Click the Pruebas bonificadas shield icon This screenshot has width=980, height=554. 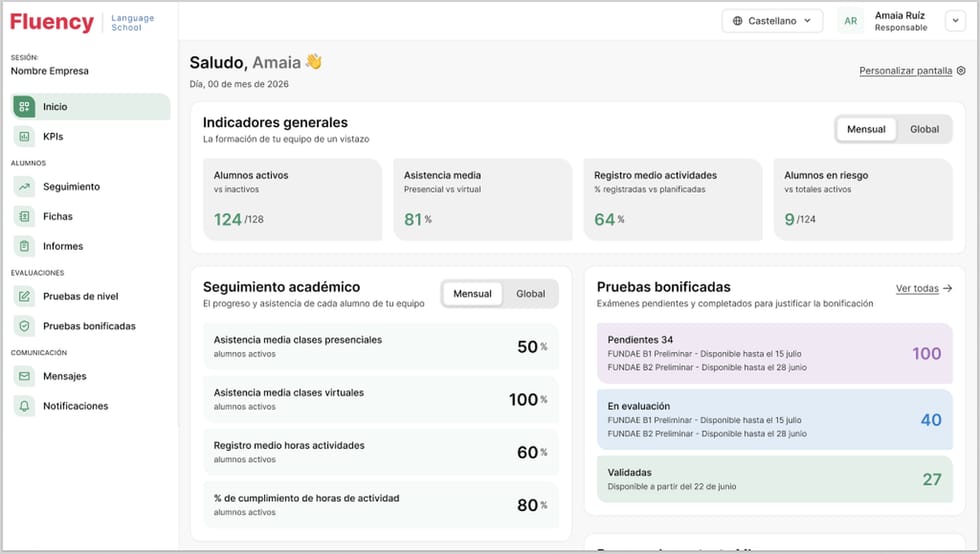pos(24,326)
